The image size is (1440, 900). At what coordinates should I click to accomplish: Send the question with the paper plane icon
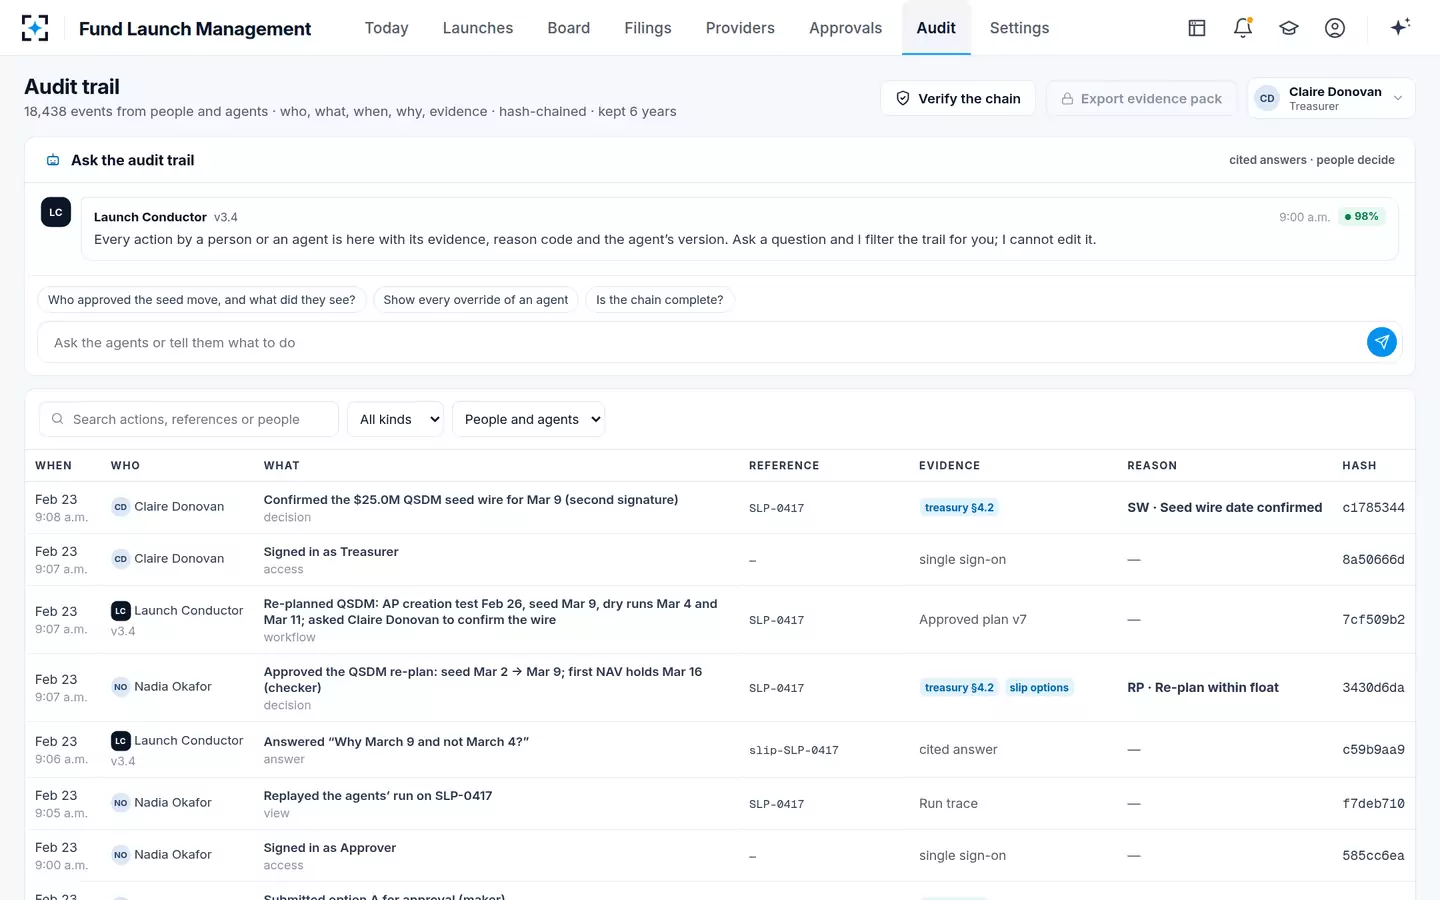tap(1382, 342)
